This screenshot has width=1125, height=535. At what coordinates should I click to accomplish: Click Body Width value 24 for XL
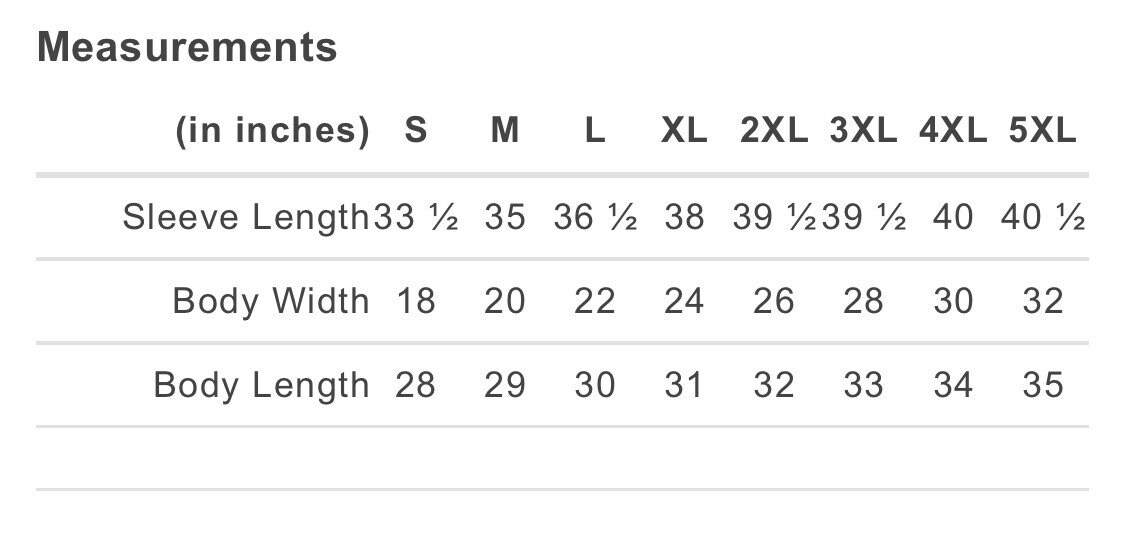click(684, 300)
